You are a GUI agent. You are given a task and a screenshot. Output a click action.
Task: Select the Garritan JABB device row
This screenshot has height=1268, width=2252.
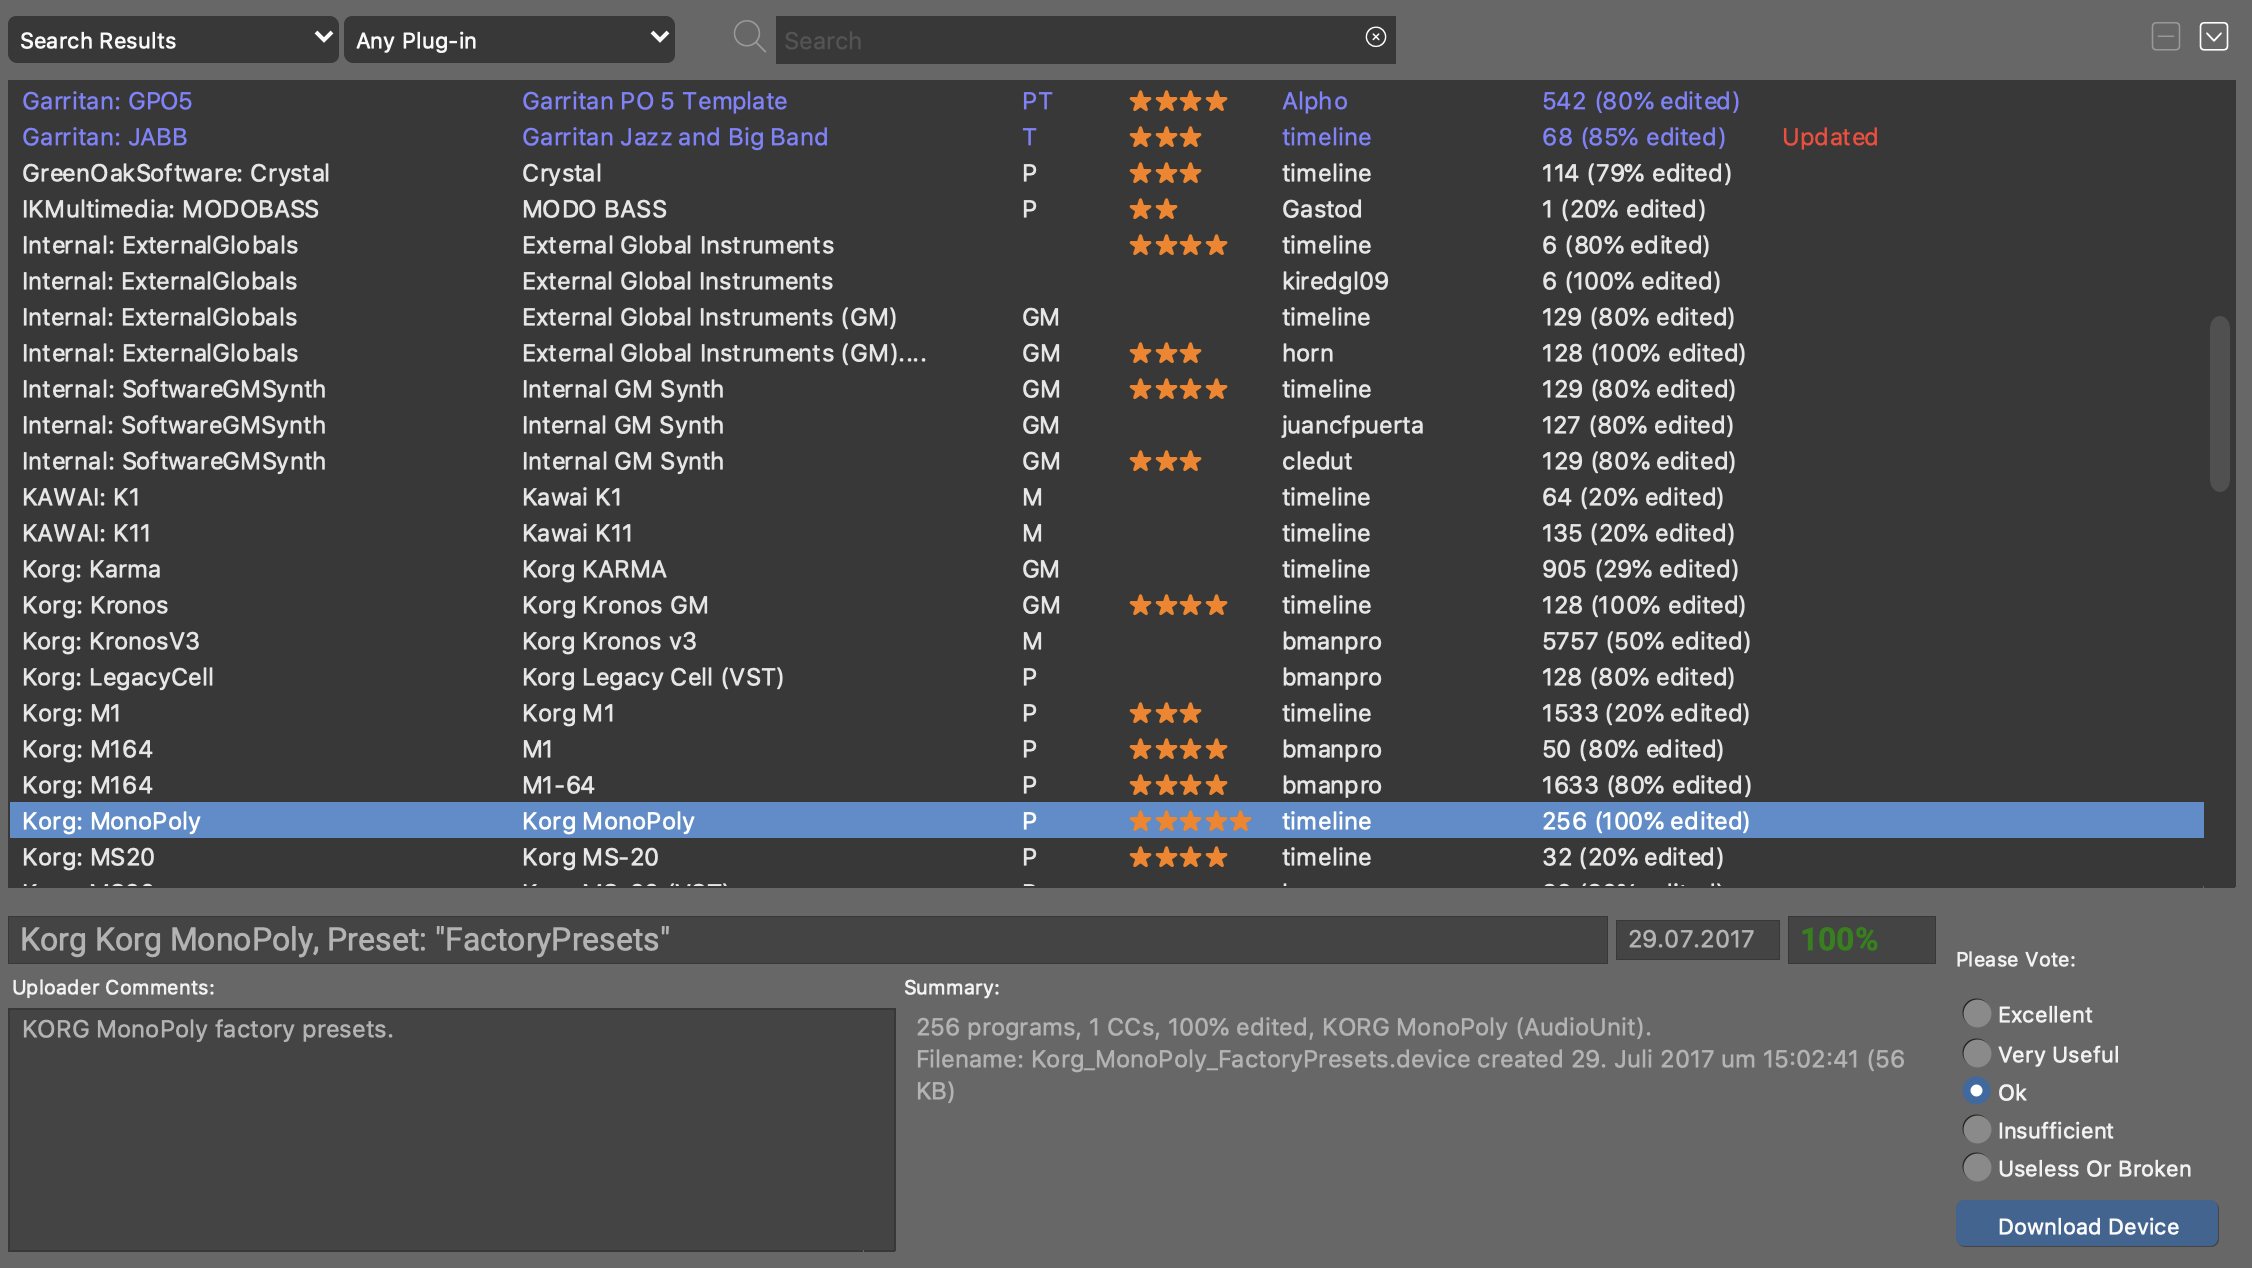pyautogui.click(x=105, y=137)
